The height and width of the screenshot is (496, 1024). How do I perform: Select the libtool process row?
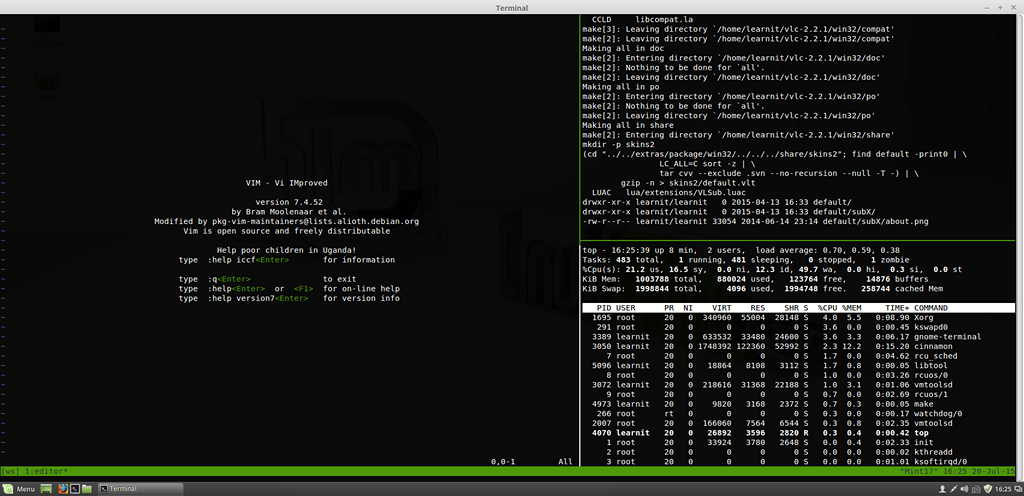[798, 365]
